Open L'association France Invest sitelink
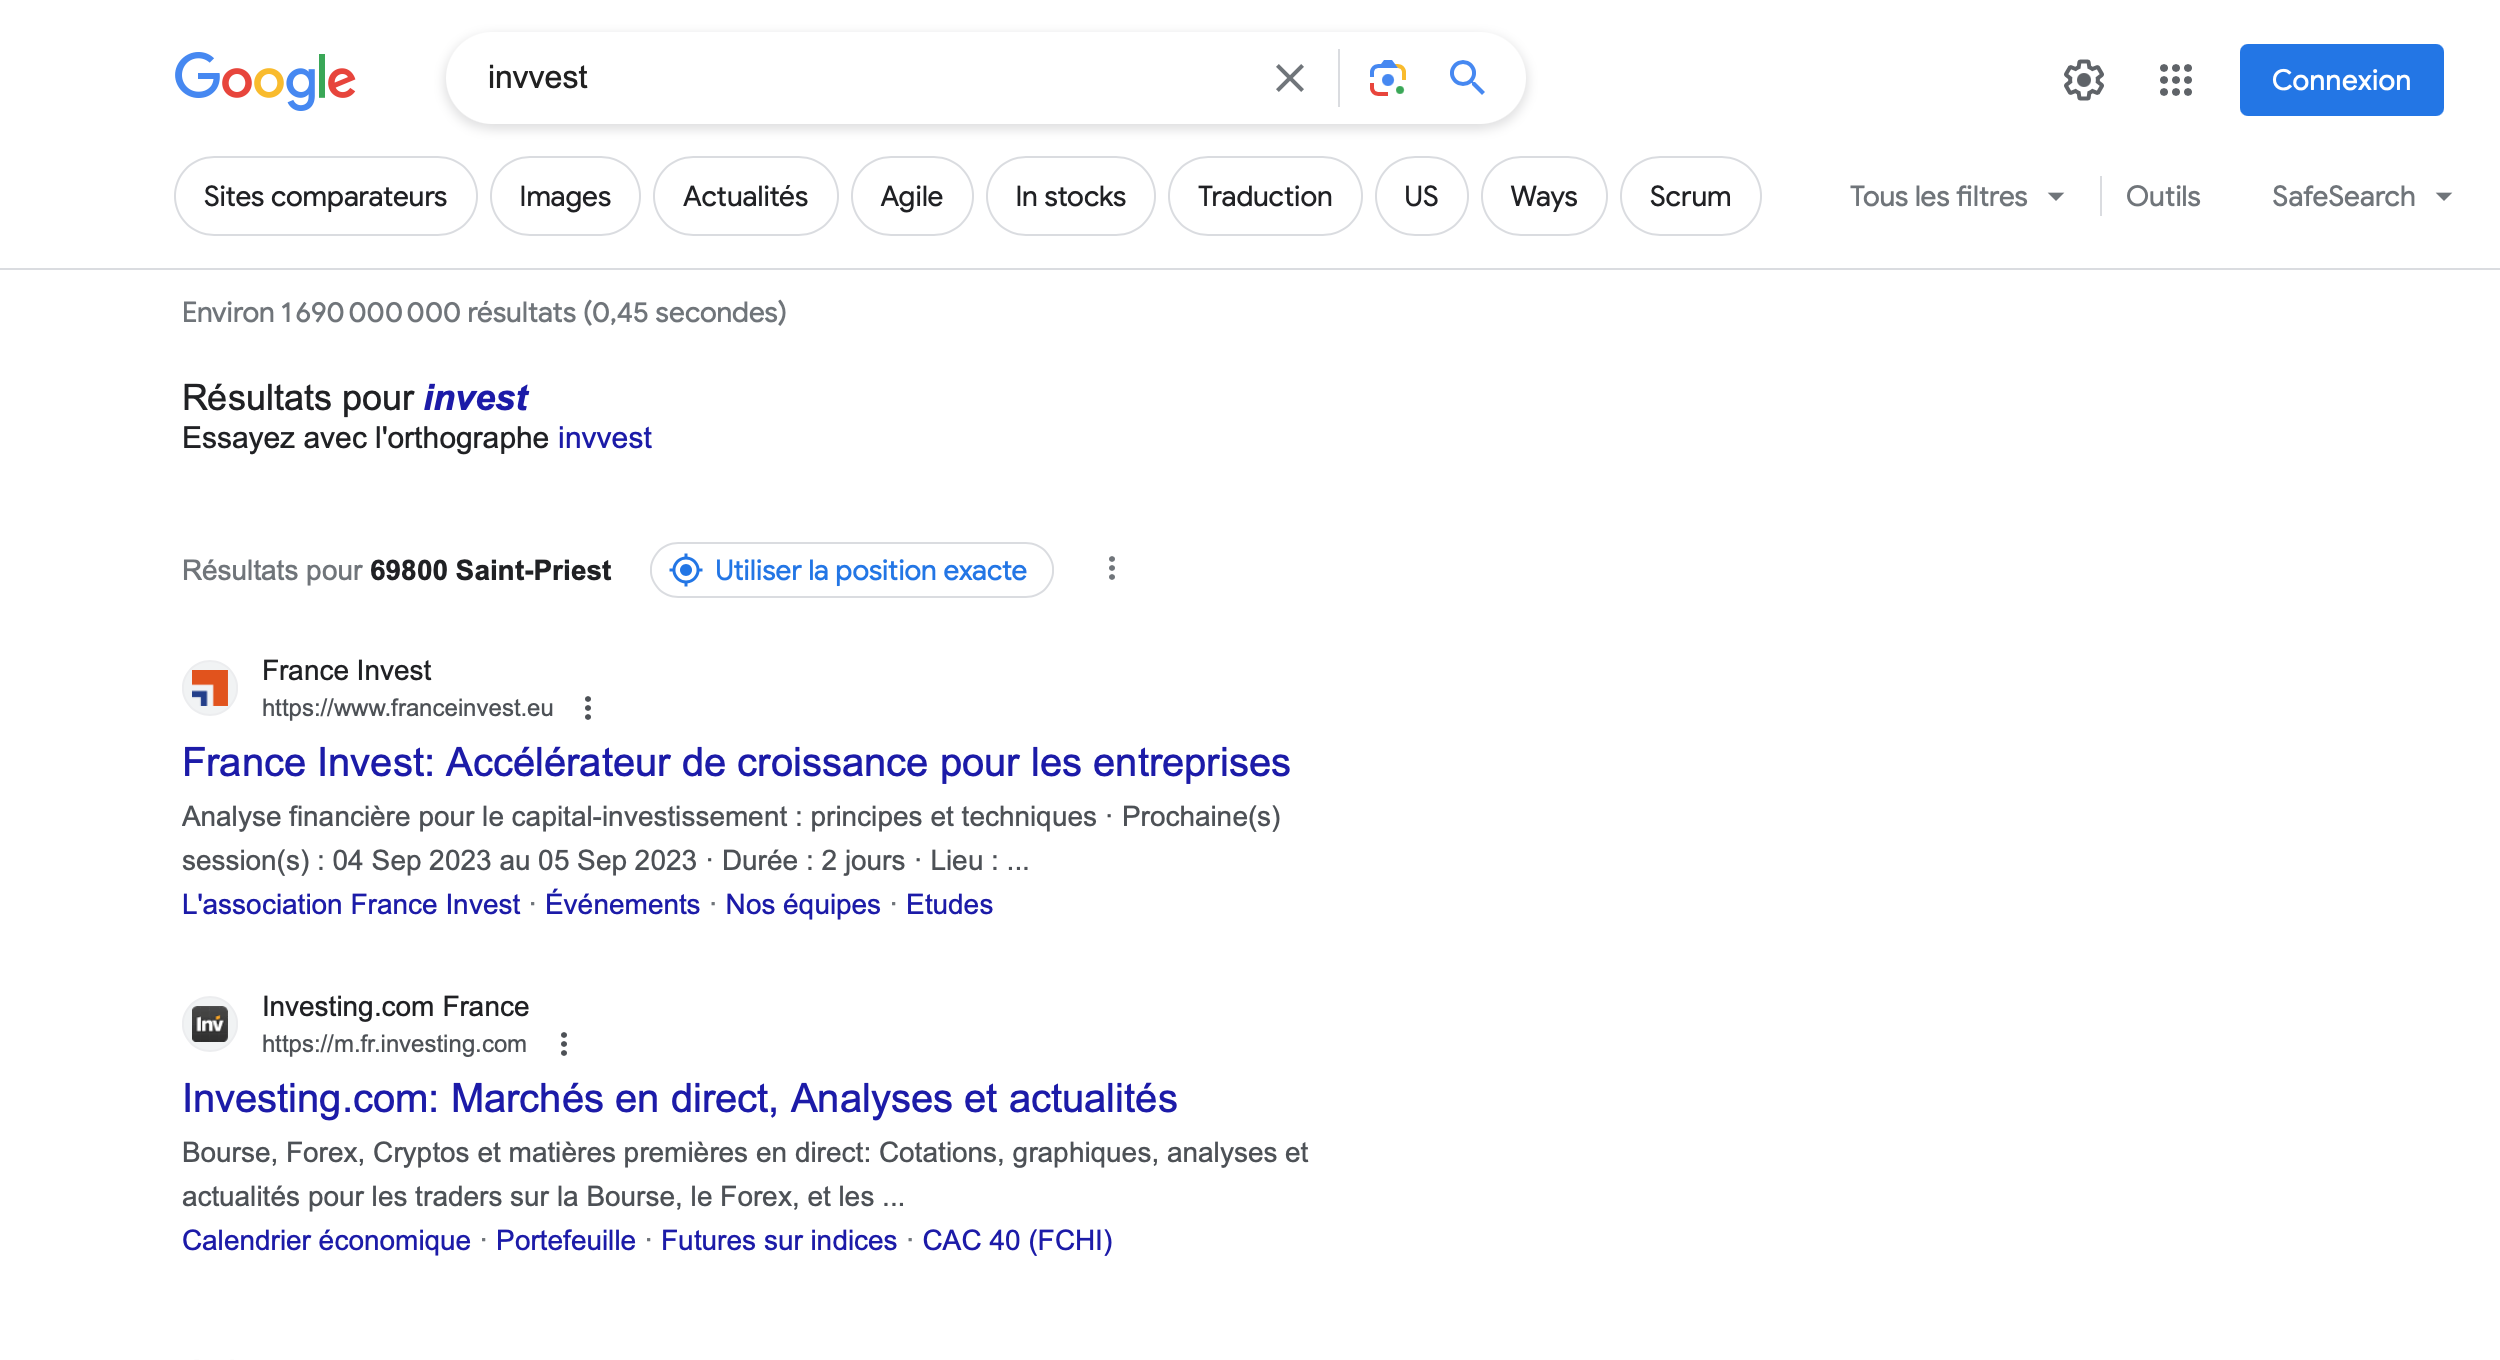This screenshot has width=2500, height=1360. tap(351, 904)
